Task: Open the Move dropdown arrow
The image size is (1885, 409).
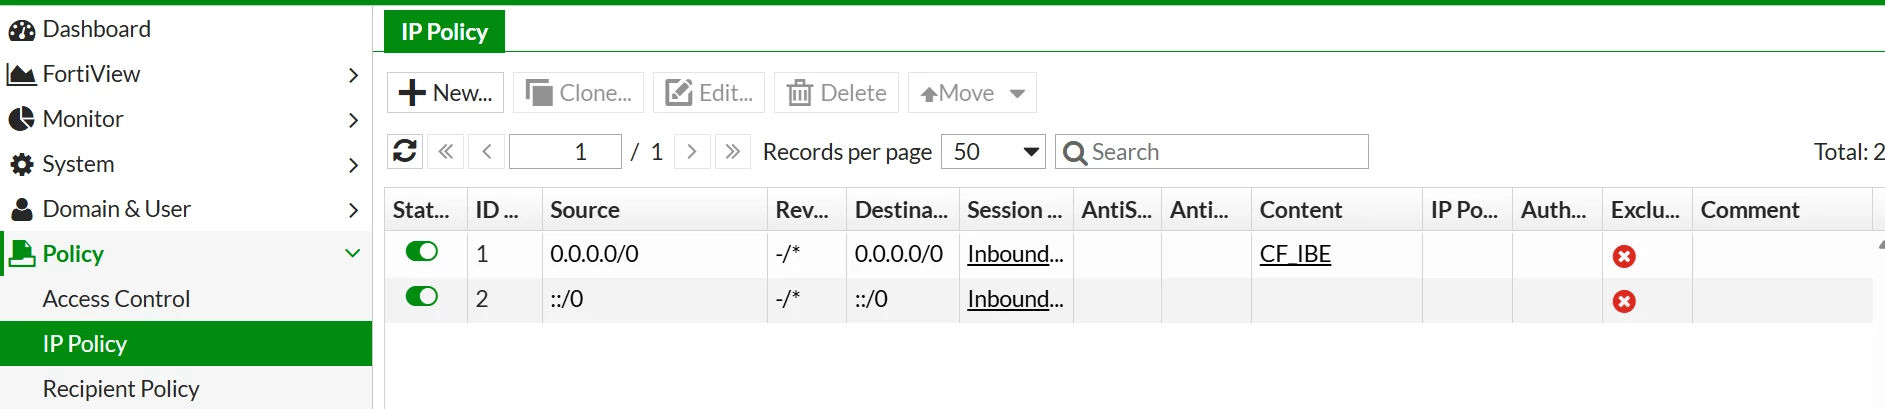Action: pyautogui.click(x=1017, y=94)
